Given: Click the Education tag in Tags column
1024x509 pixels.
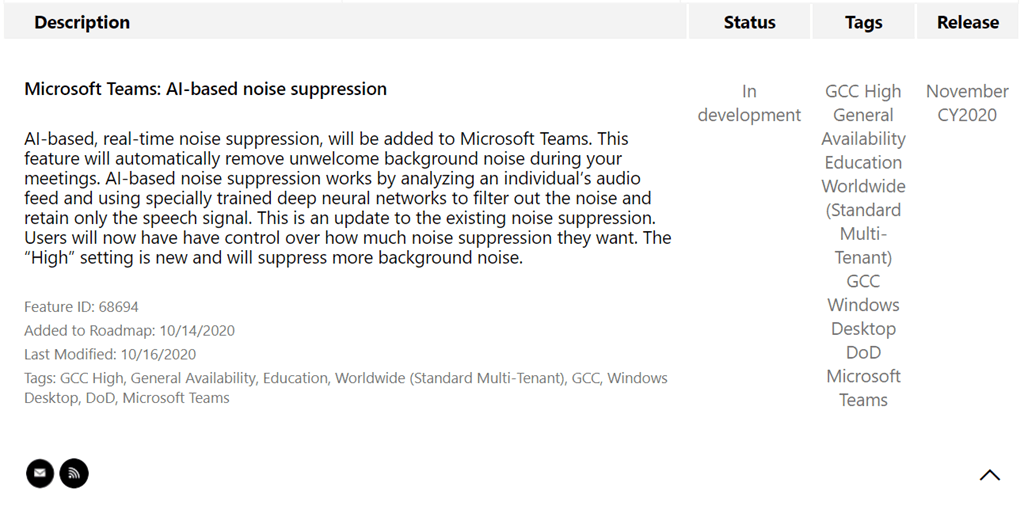Looking at the screenshot, I should [x=863, y=162].
